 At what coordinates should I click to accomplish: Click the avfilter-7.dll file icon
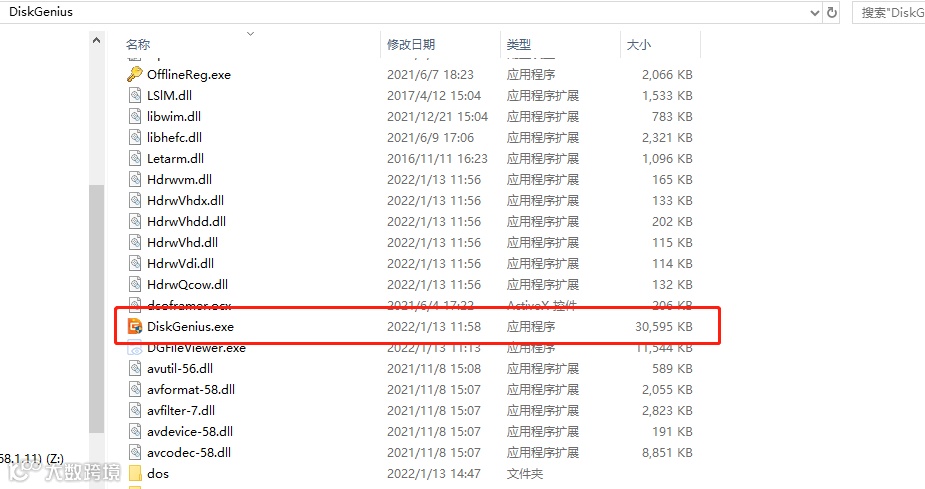135,410
